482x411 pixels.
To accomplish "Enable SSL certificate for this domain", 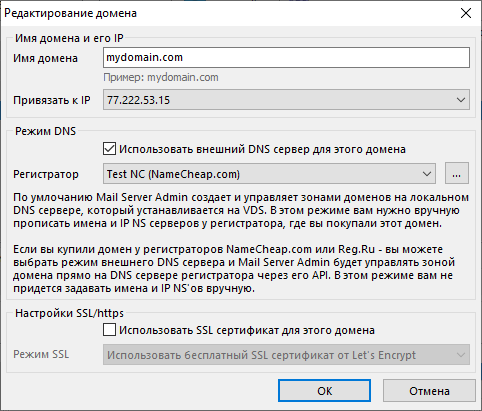I will coord(109,330).
